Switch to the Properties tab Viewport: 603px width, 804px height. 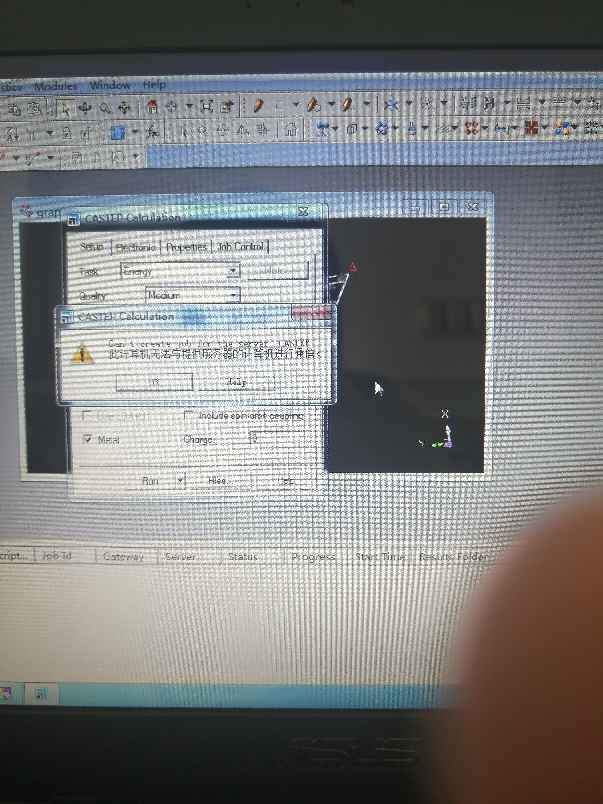tap(186, 247)
